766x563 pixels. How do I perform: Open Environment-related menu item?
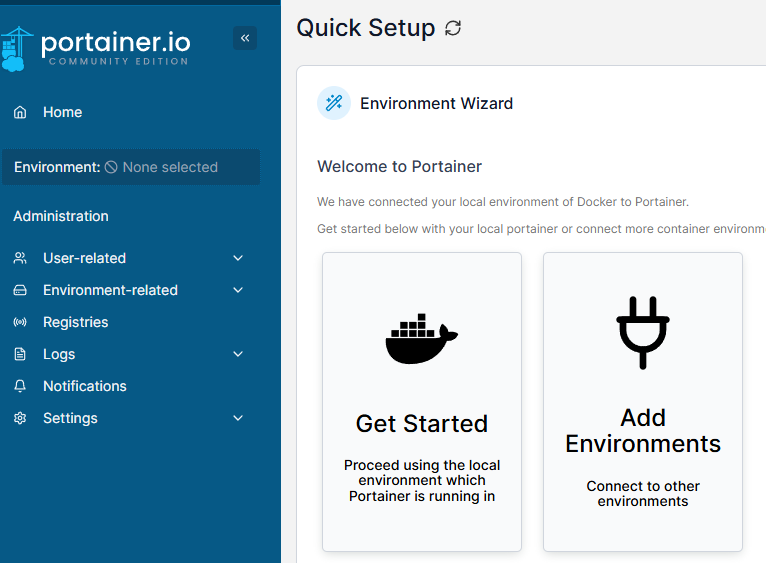pos(110,290)
